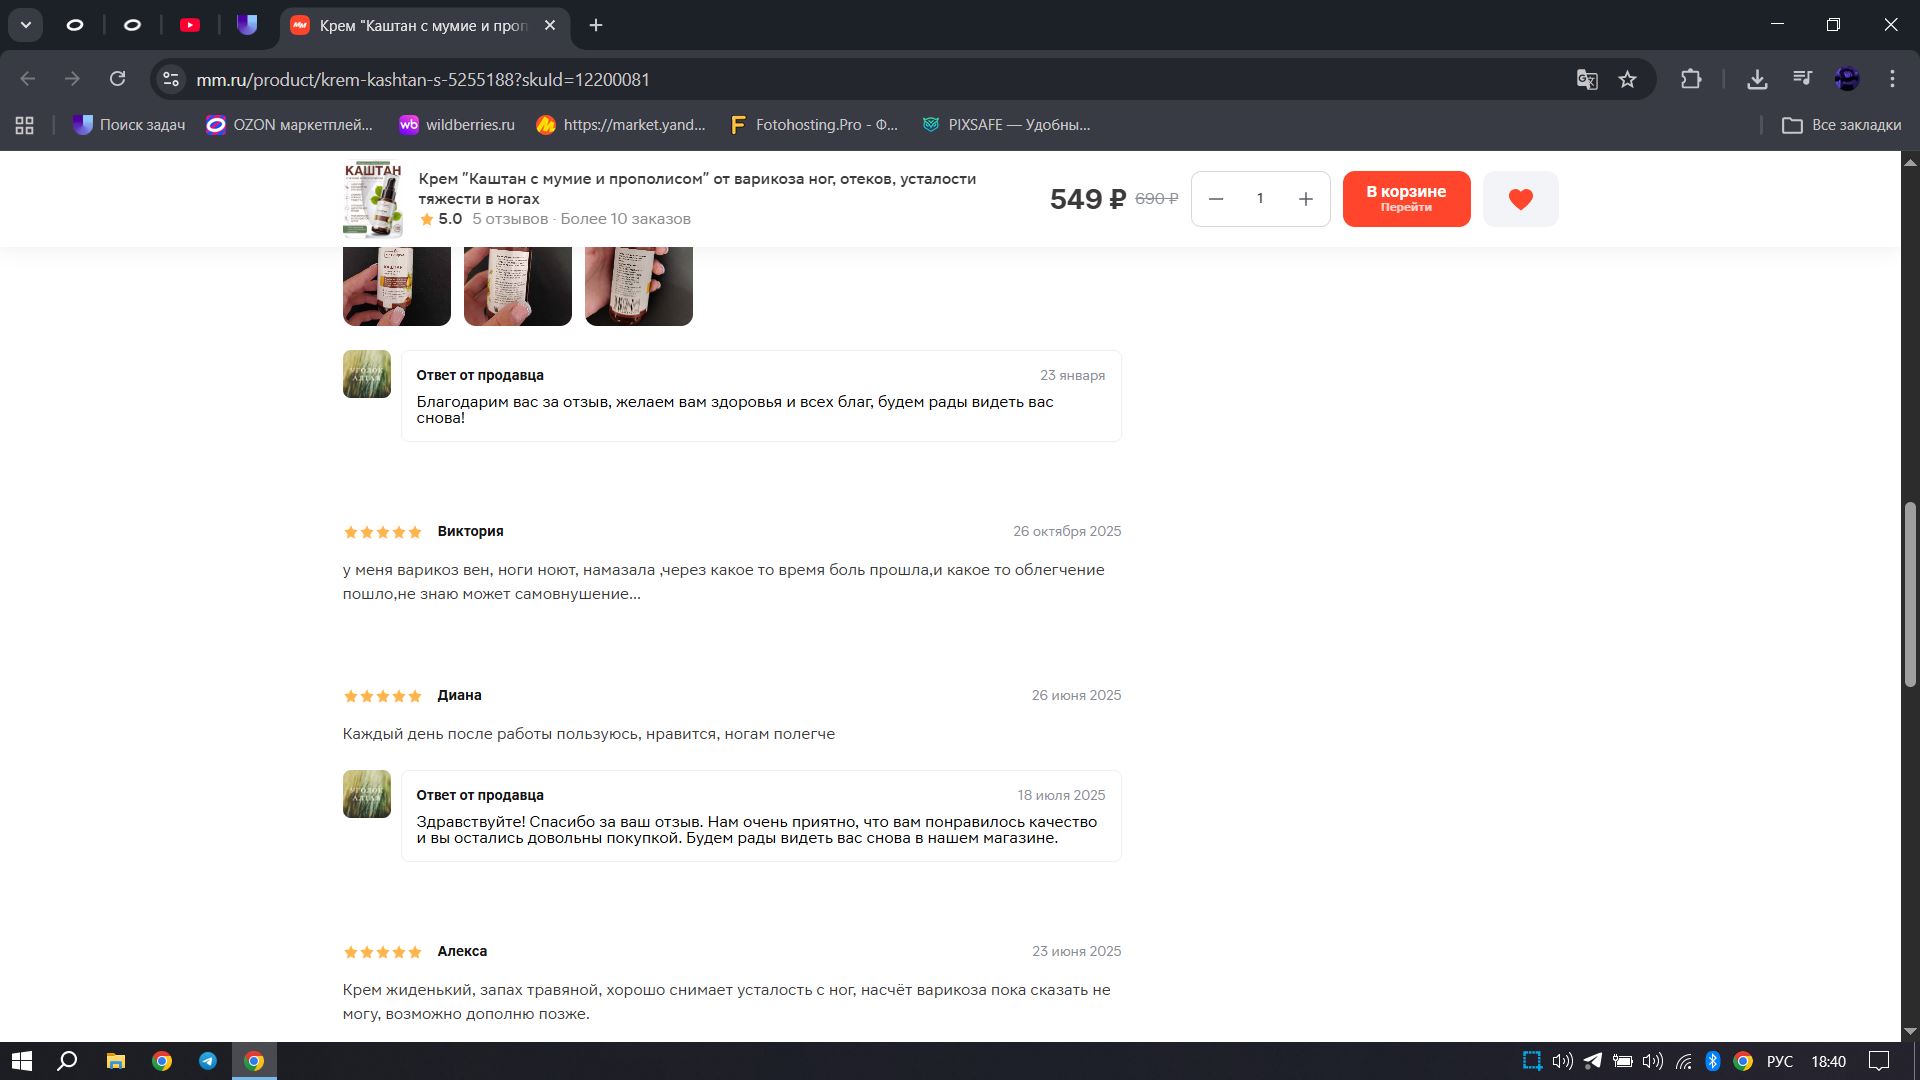Viewport: 1920px width, 1080px height.
Task: Open the browser extensions puzzle icon
Action: (1691, 79)
